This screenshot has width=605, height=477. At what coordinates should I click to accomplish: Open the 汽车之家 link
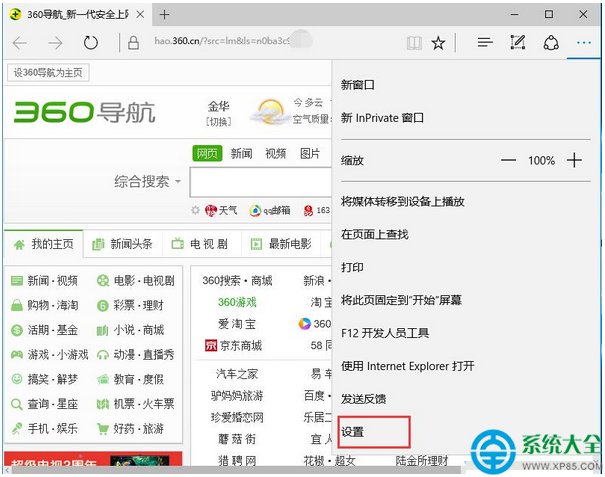click(237, 374)
